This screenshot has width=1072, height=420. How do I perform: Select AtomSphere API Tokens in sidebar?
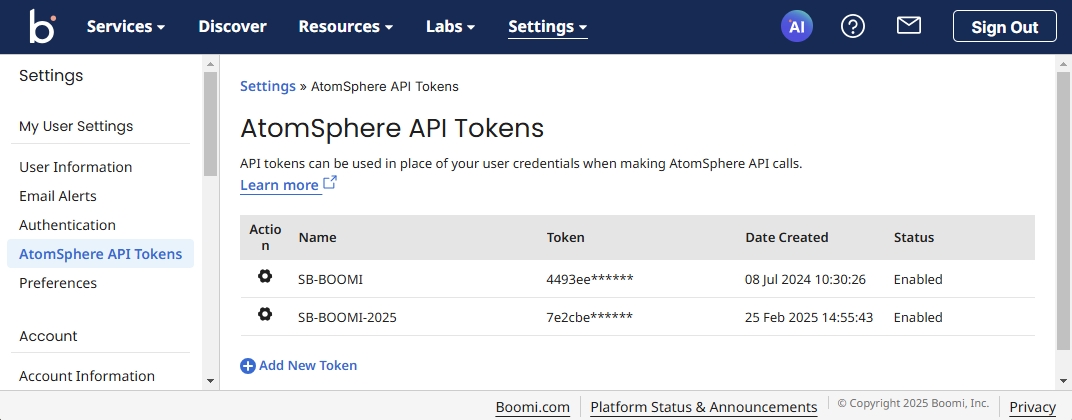pos(100,254)
